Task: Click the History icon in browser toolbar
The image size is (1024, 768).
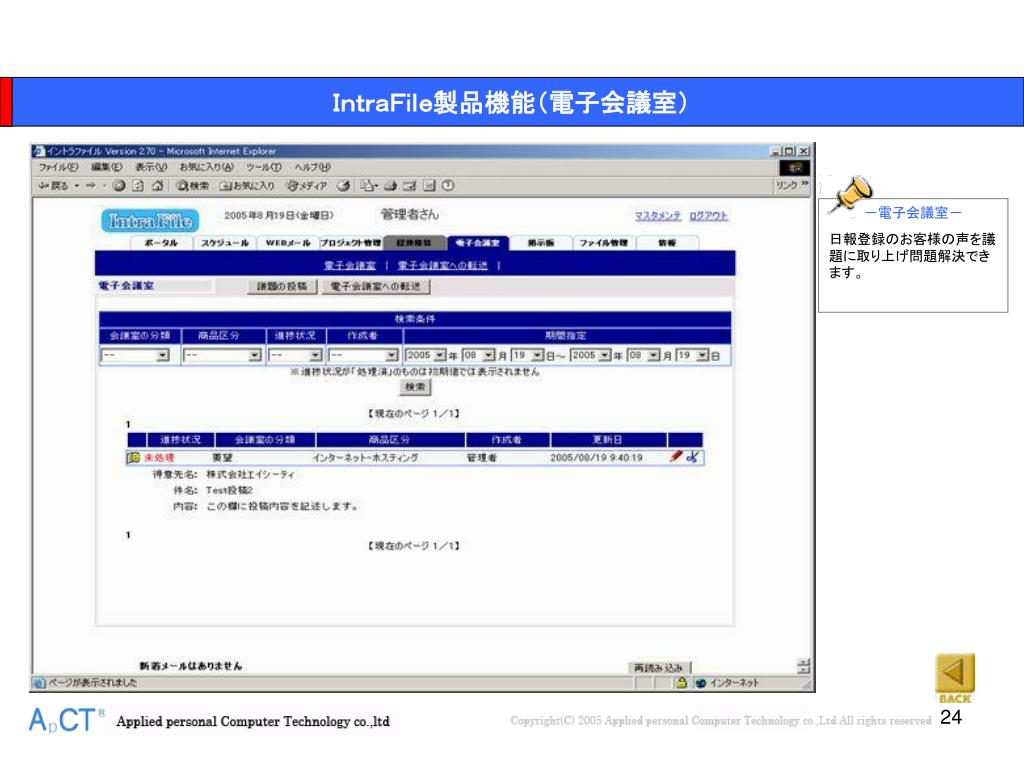Action: pyautogui.click(x=344, y=185)
